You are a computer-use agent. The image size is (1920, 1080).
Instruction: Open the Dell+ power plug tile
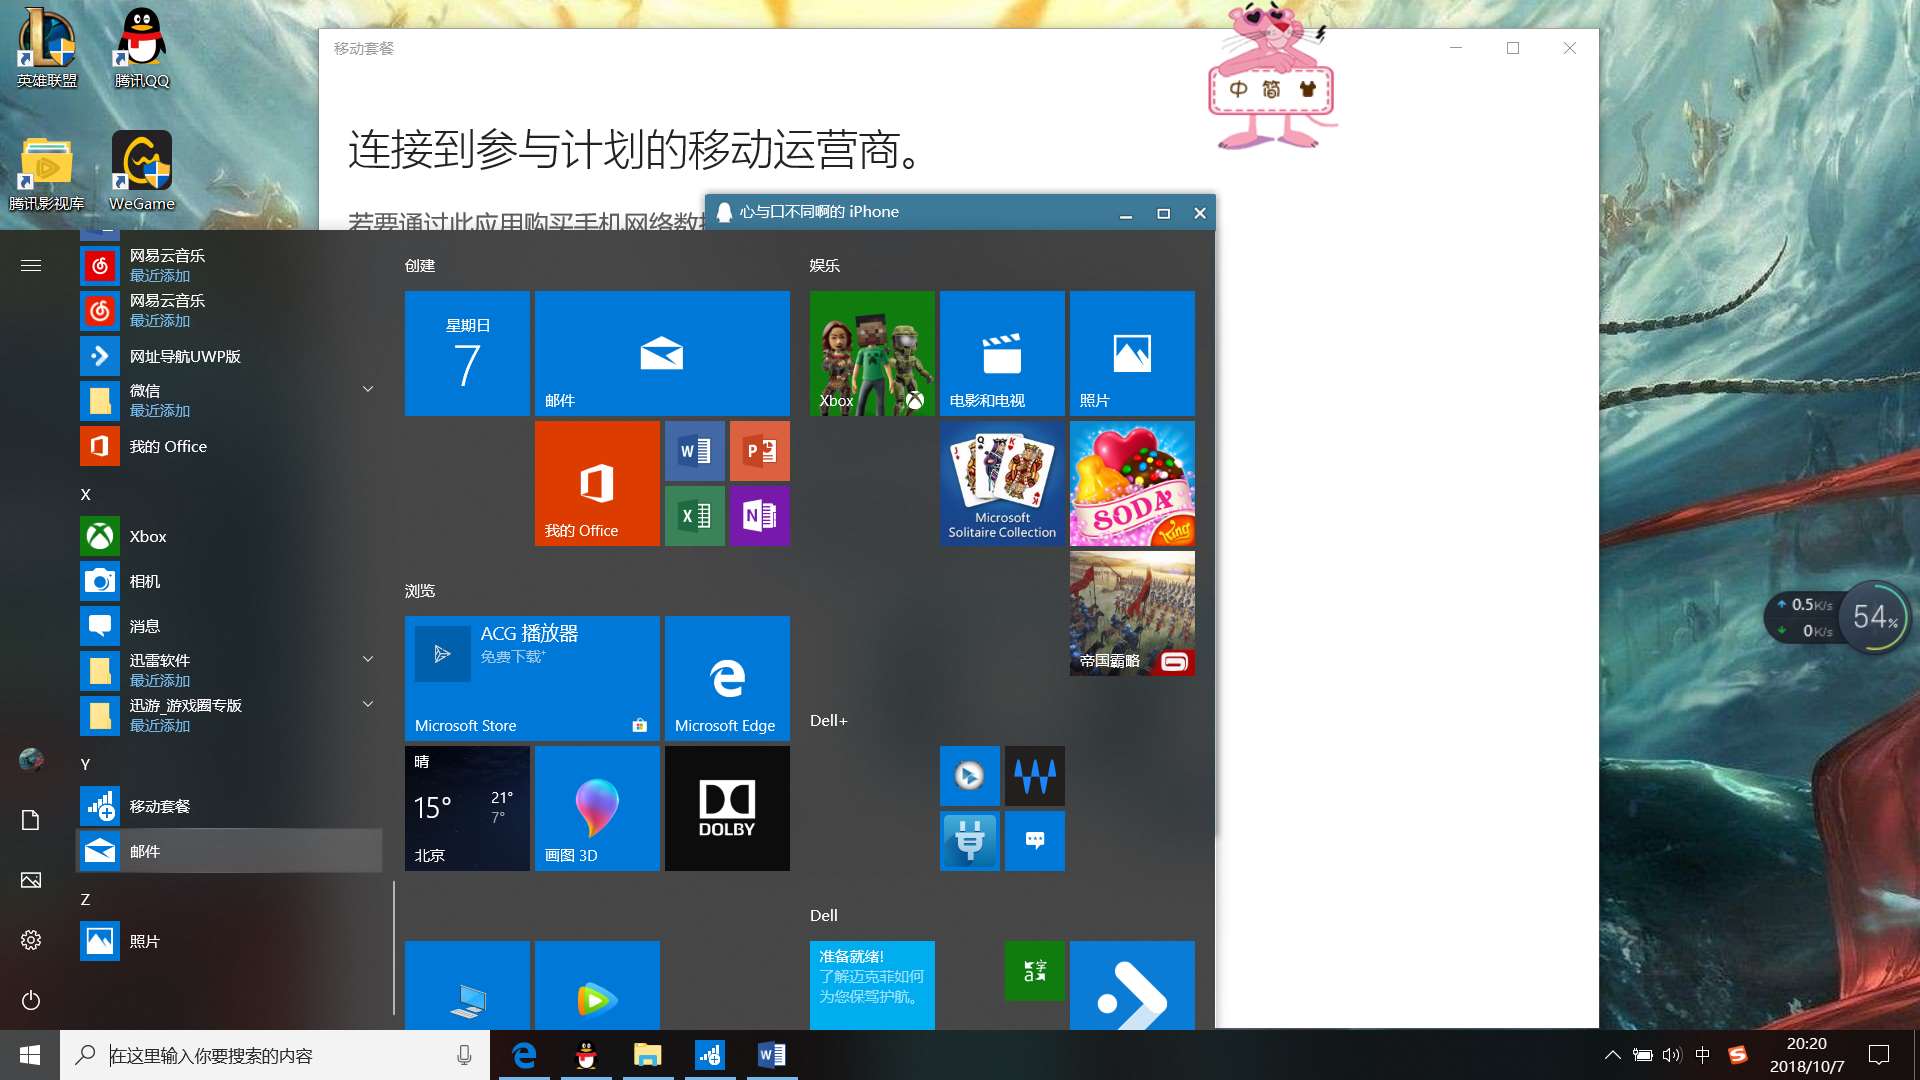[x=970, y=841]
